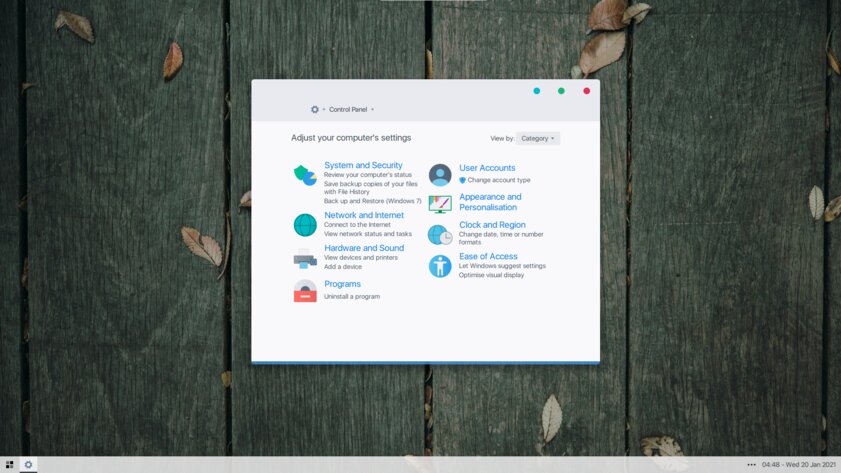Screen dimensions: 841x473
Task: Open the taskbar clock and date
Action: [797, 465]
